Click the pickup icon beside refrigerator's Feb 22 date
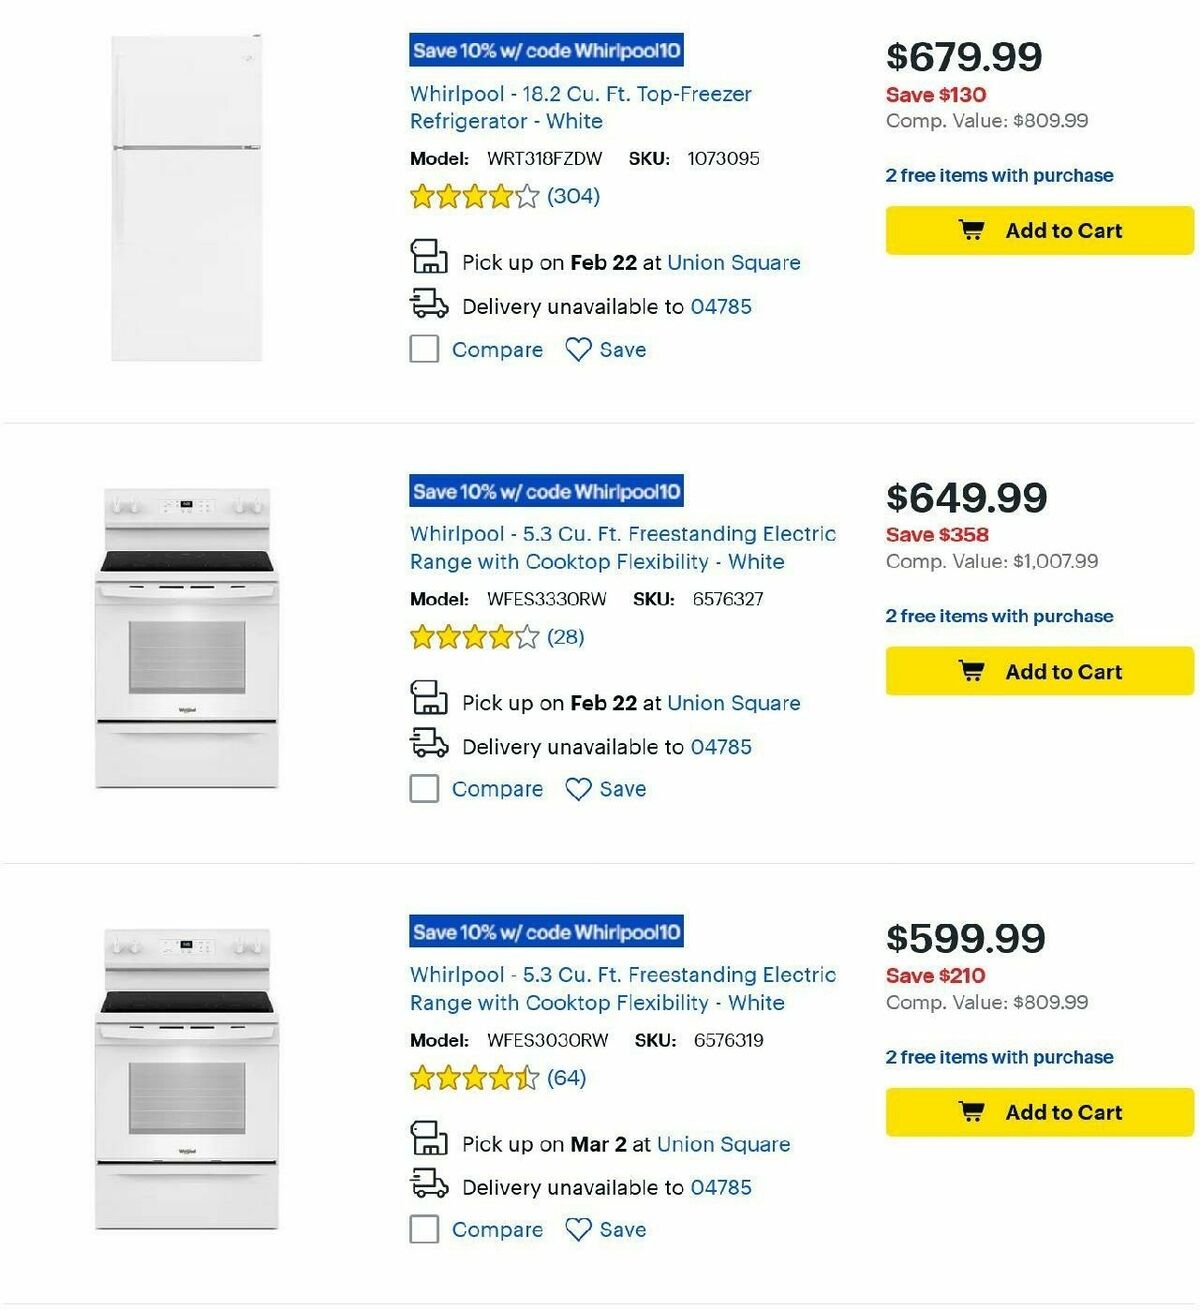This screenshot has width=1200, height=1310. click(429, 259)
